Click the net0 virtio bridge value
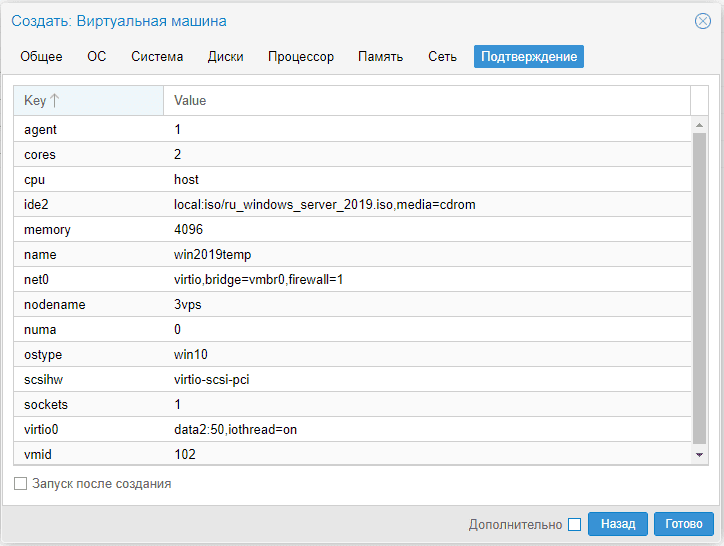Viewport: 724px width, 546px height. (259, 279)
